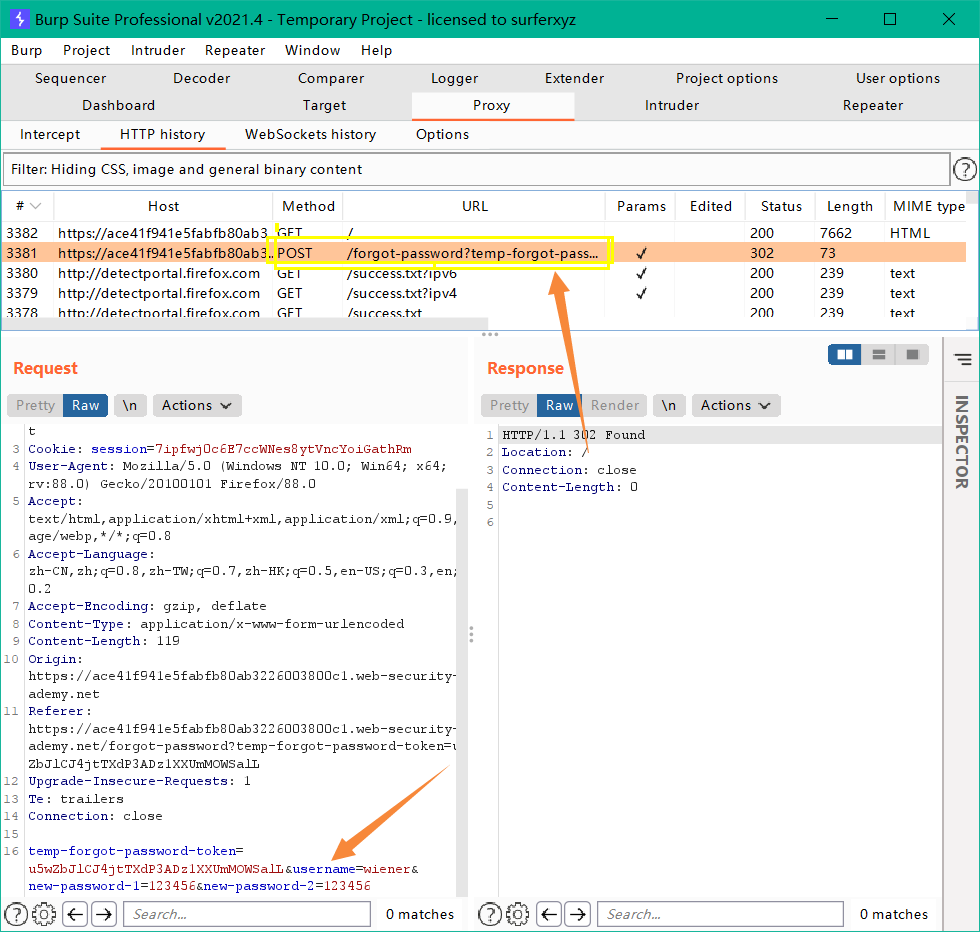980x932 pixels.
Task: Click the filter bar to edit history filter
Action: coord(476,169)
